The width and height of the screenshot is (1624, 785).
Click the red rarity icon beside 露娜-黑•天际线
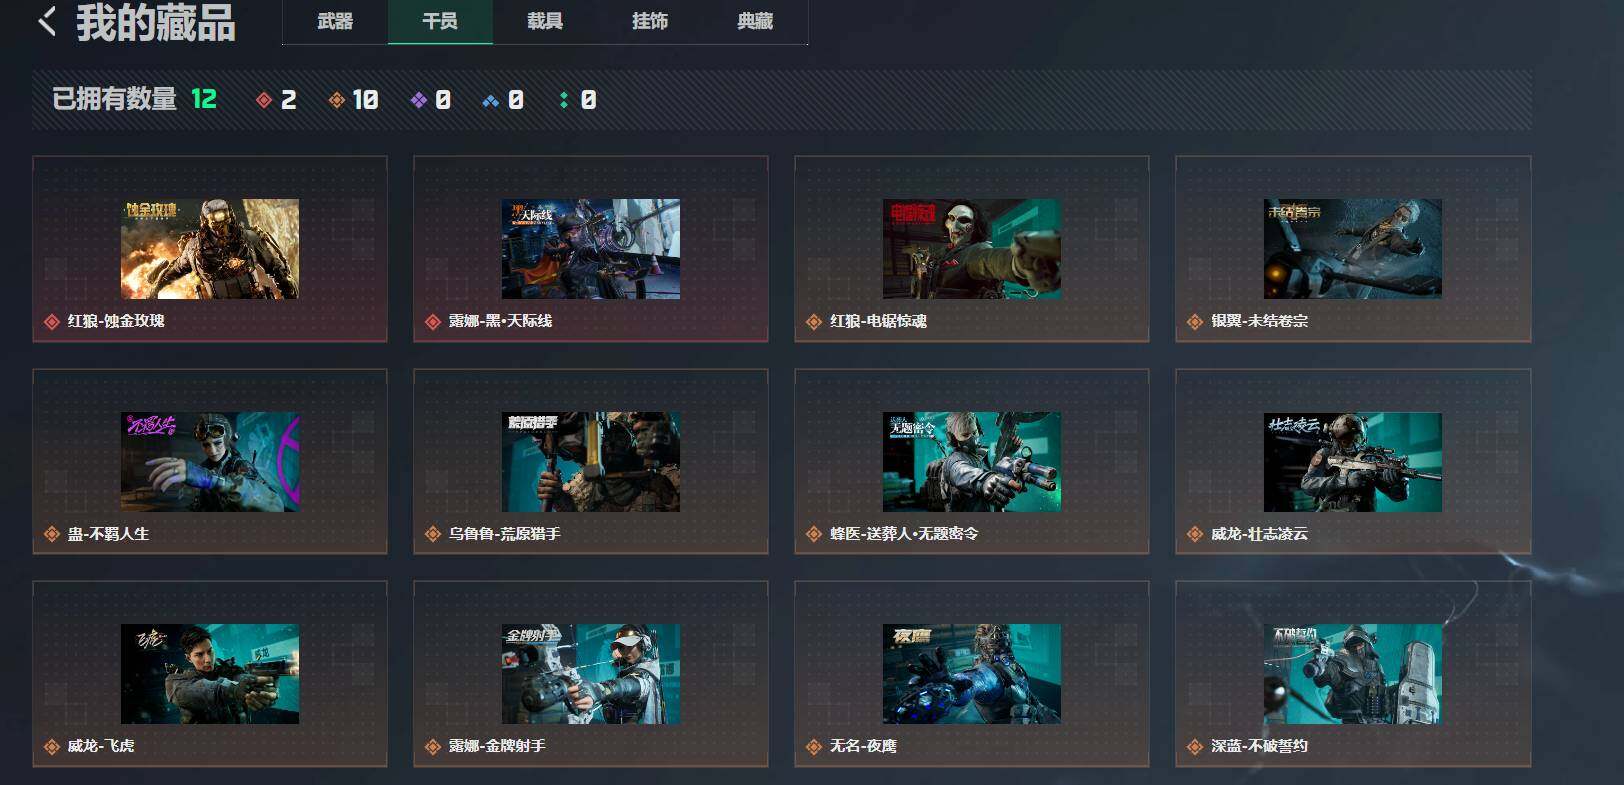point(433,322)
